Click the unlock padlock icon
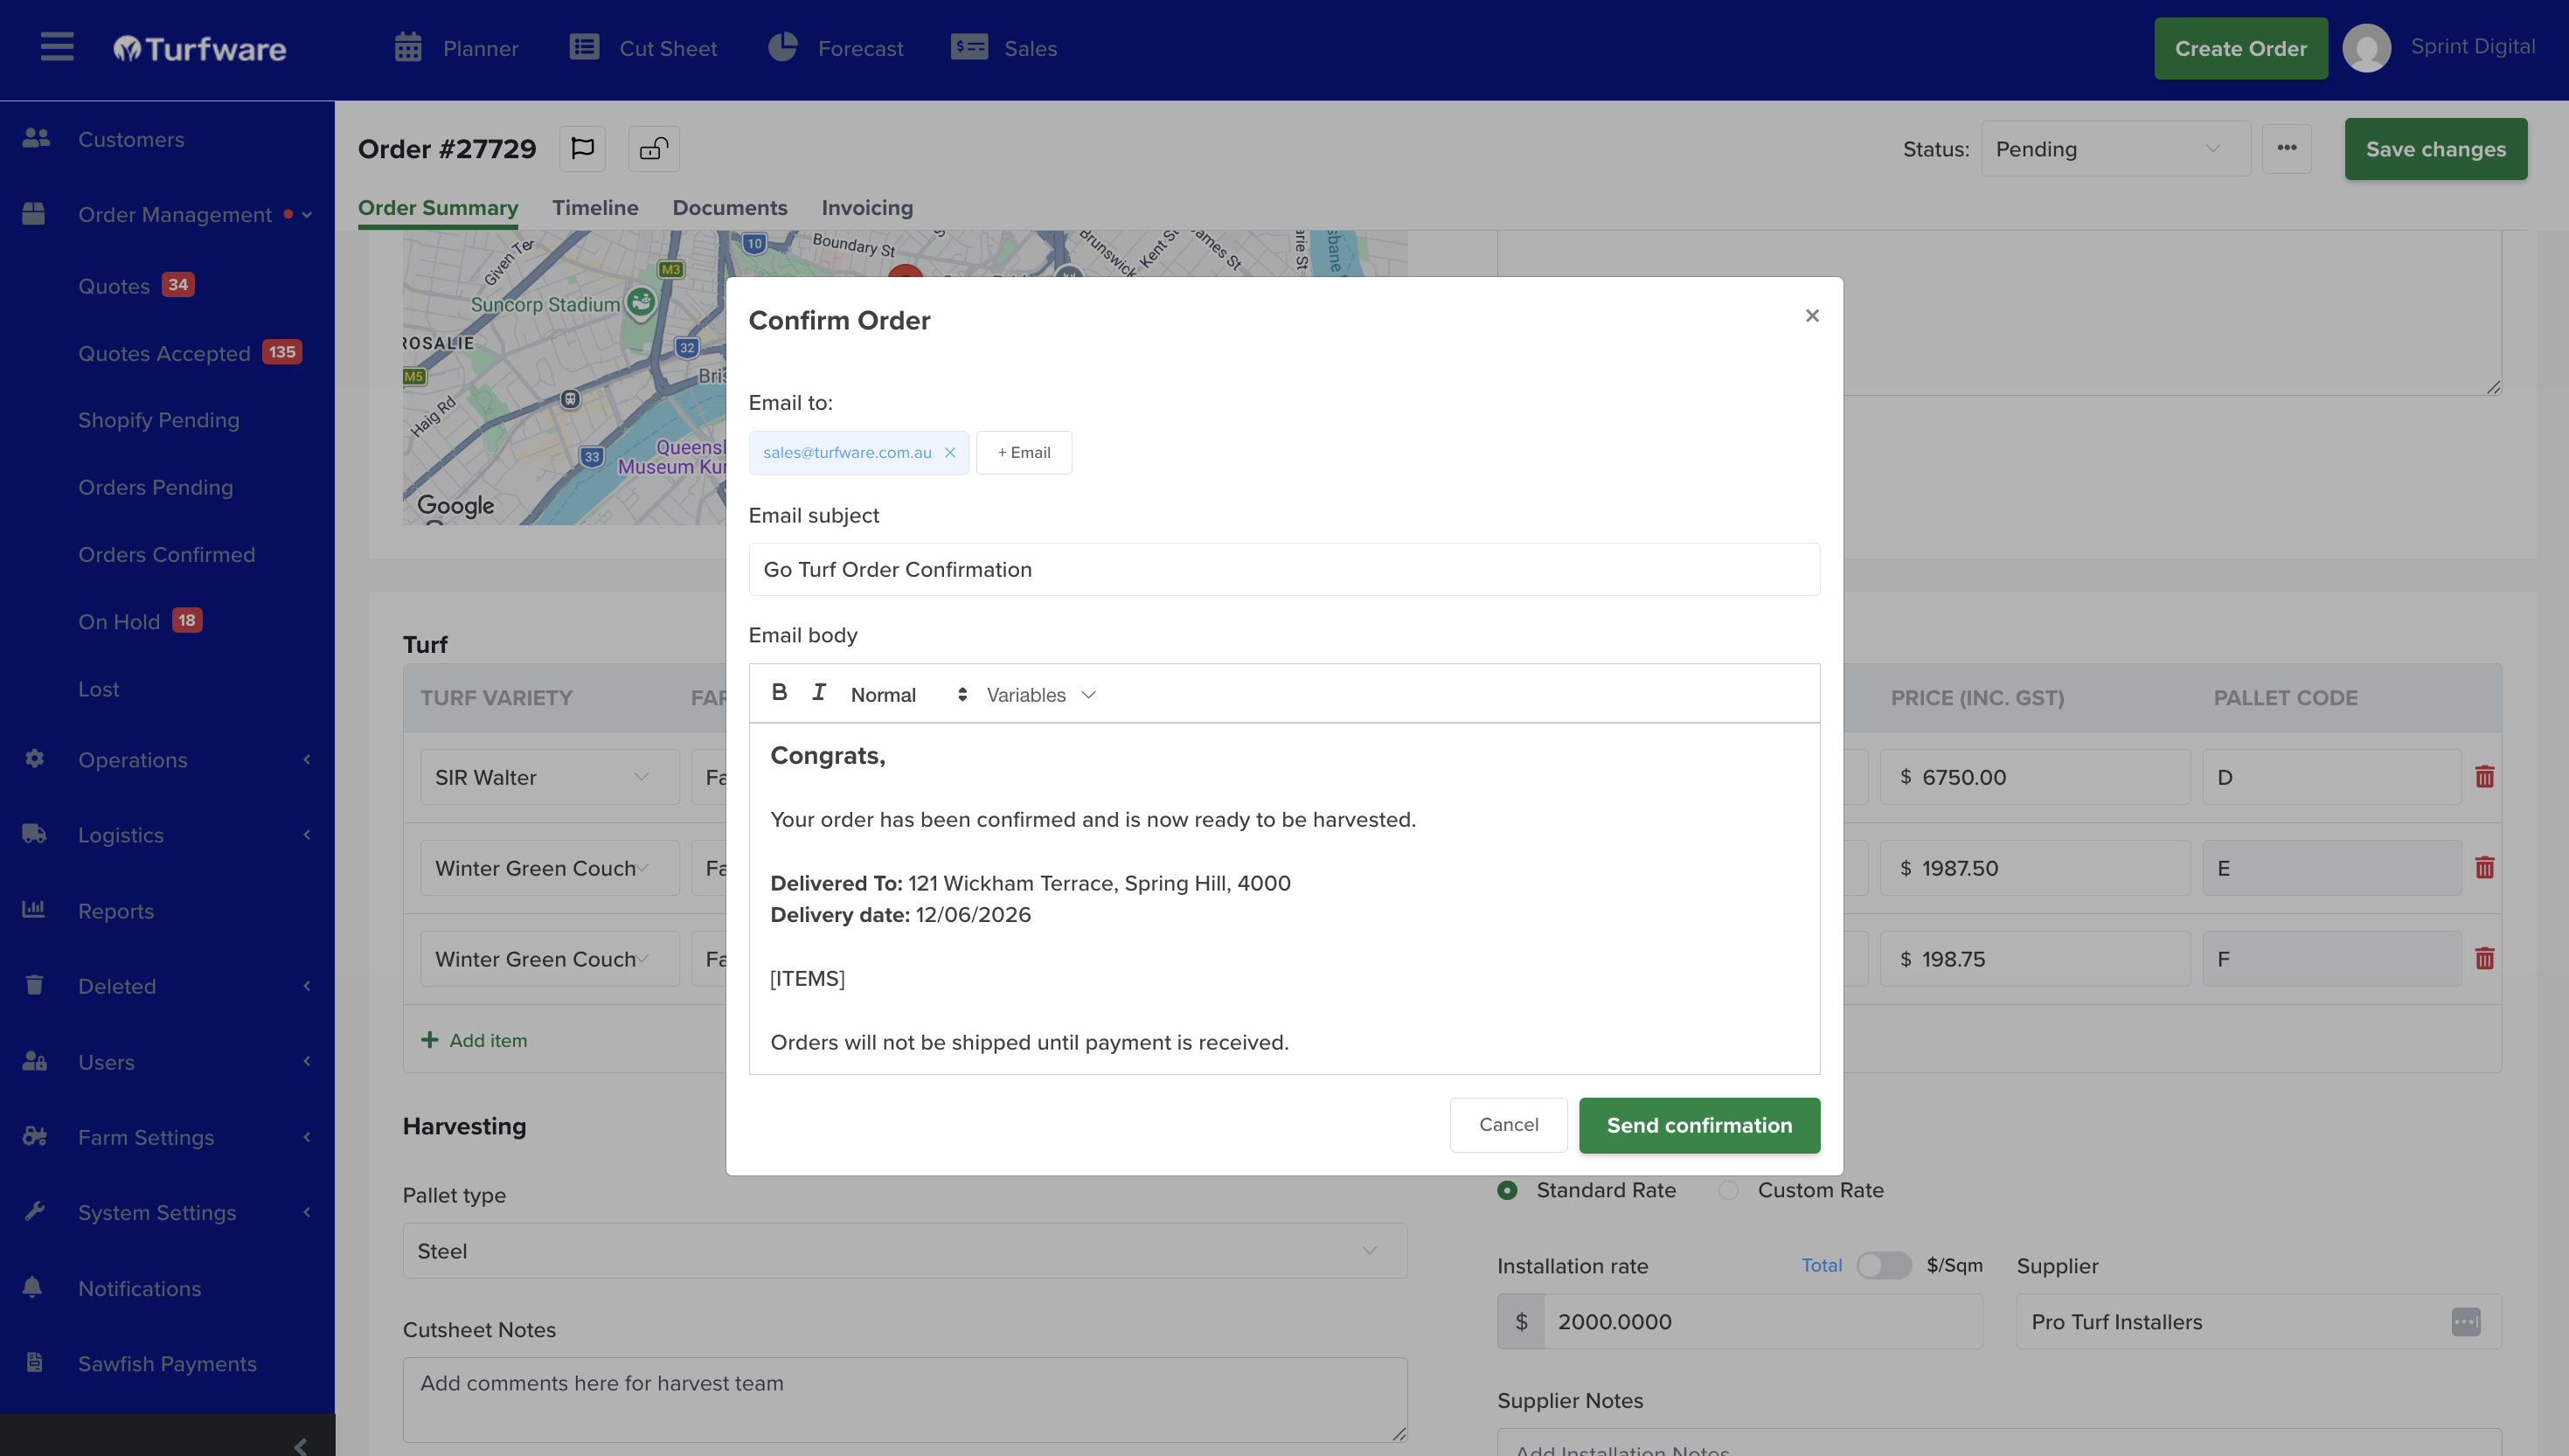Screen dimensions: 2569x1456 pyautogui.click(x=654, y=149)
